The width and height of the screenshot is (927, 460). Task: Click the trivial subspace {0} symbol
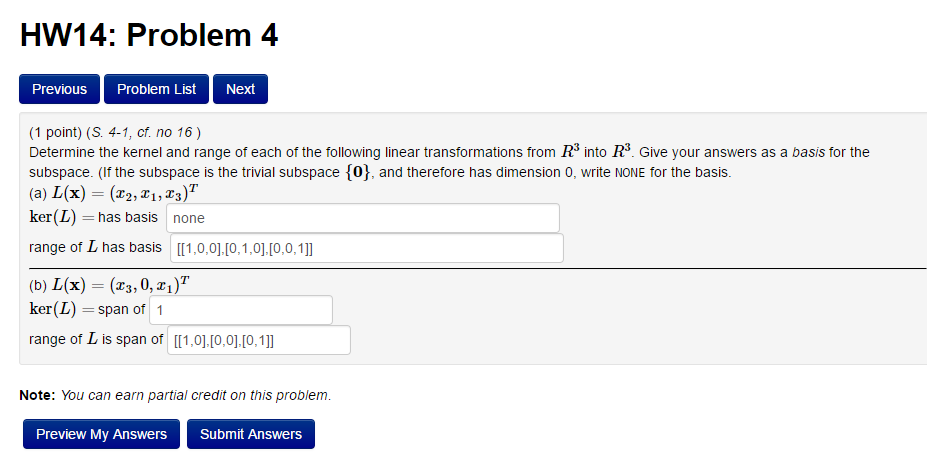359,172
